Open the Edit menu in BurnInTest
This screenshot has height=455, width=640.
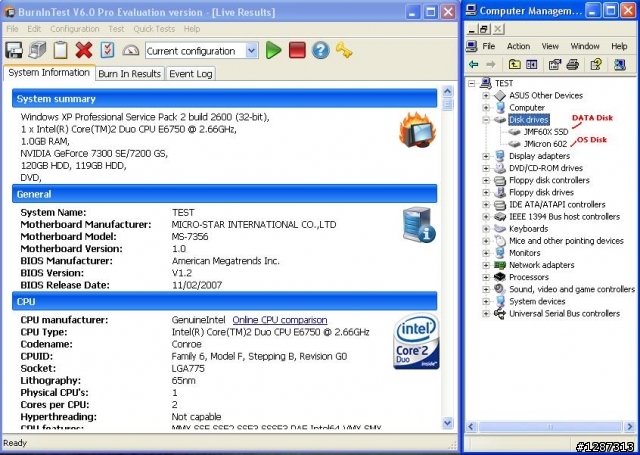(x=34, y=29)
